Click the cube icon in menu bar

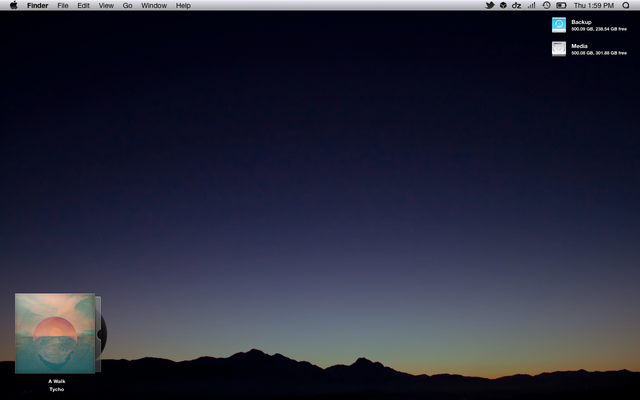point(503,5)
